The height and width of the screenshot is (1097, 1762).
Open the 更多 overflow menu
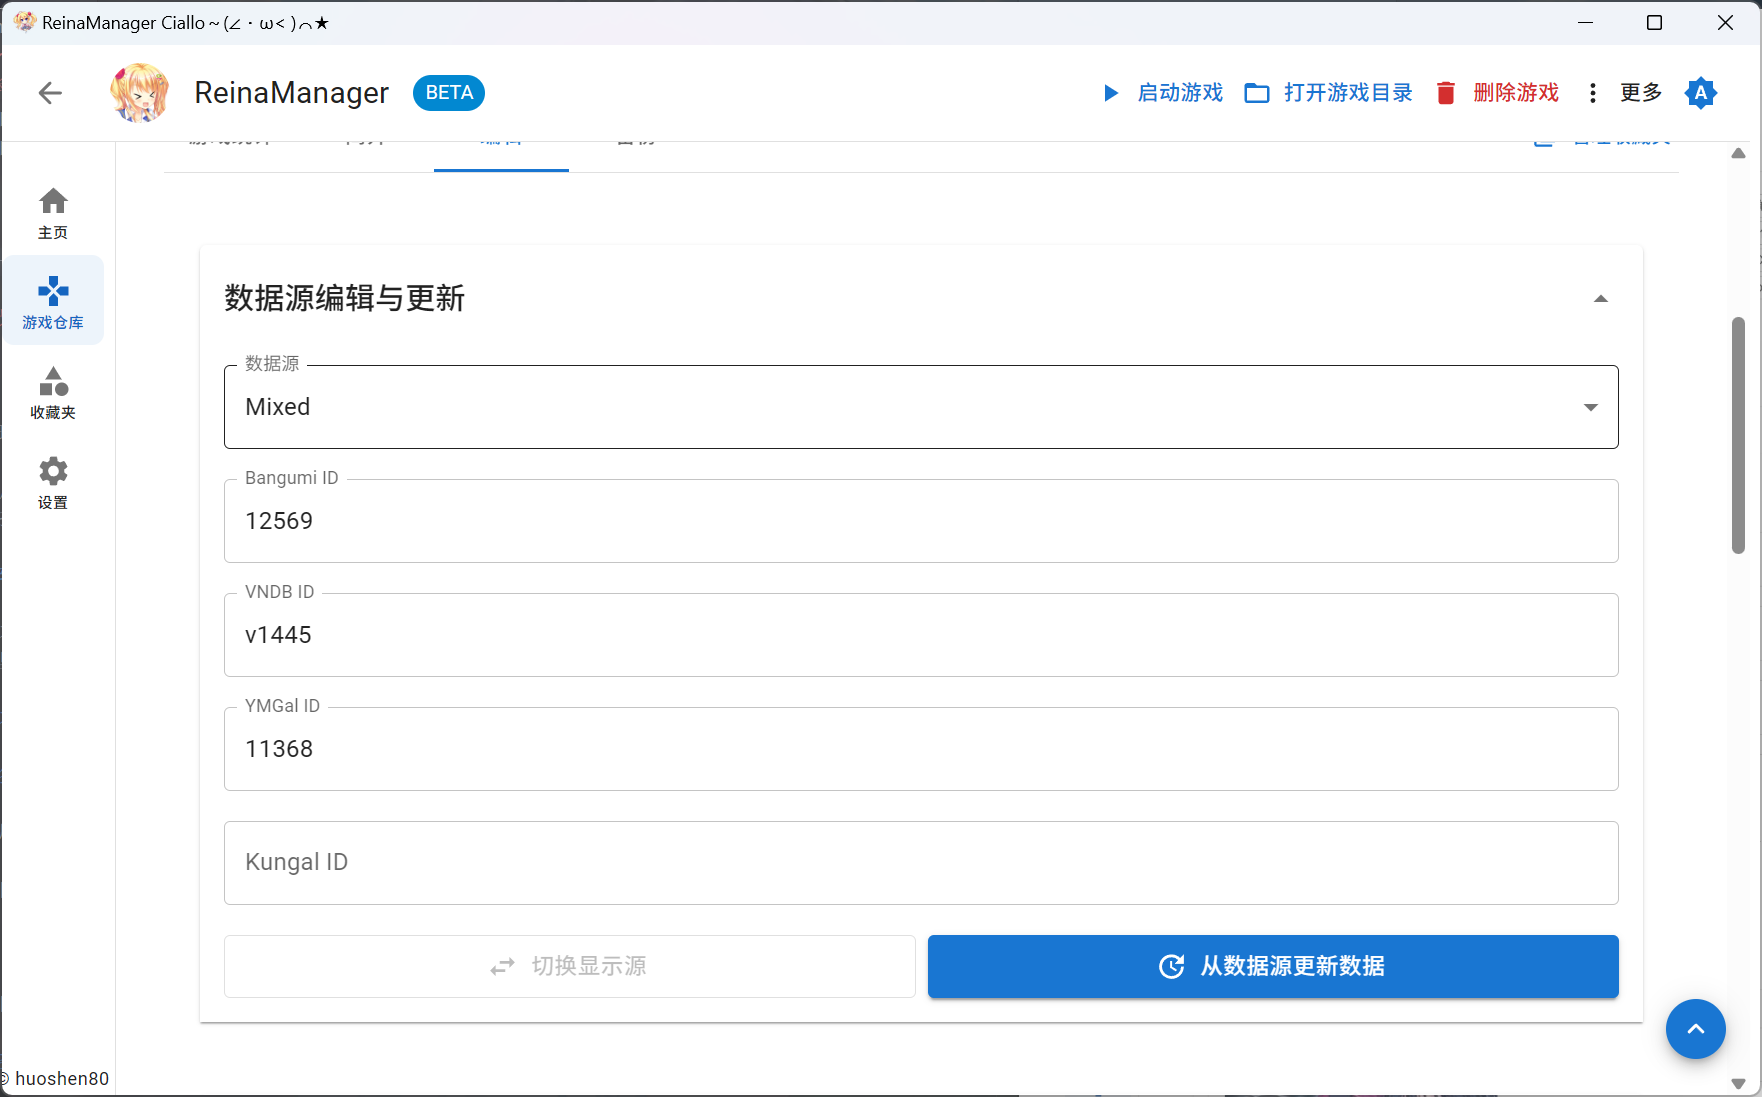click(x=1624, y=93)
